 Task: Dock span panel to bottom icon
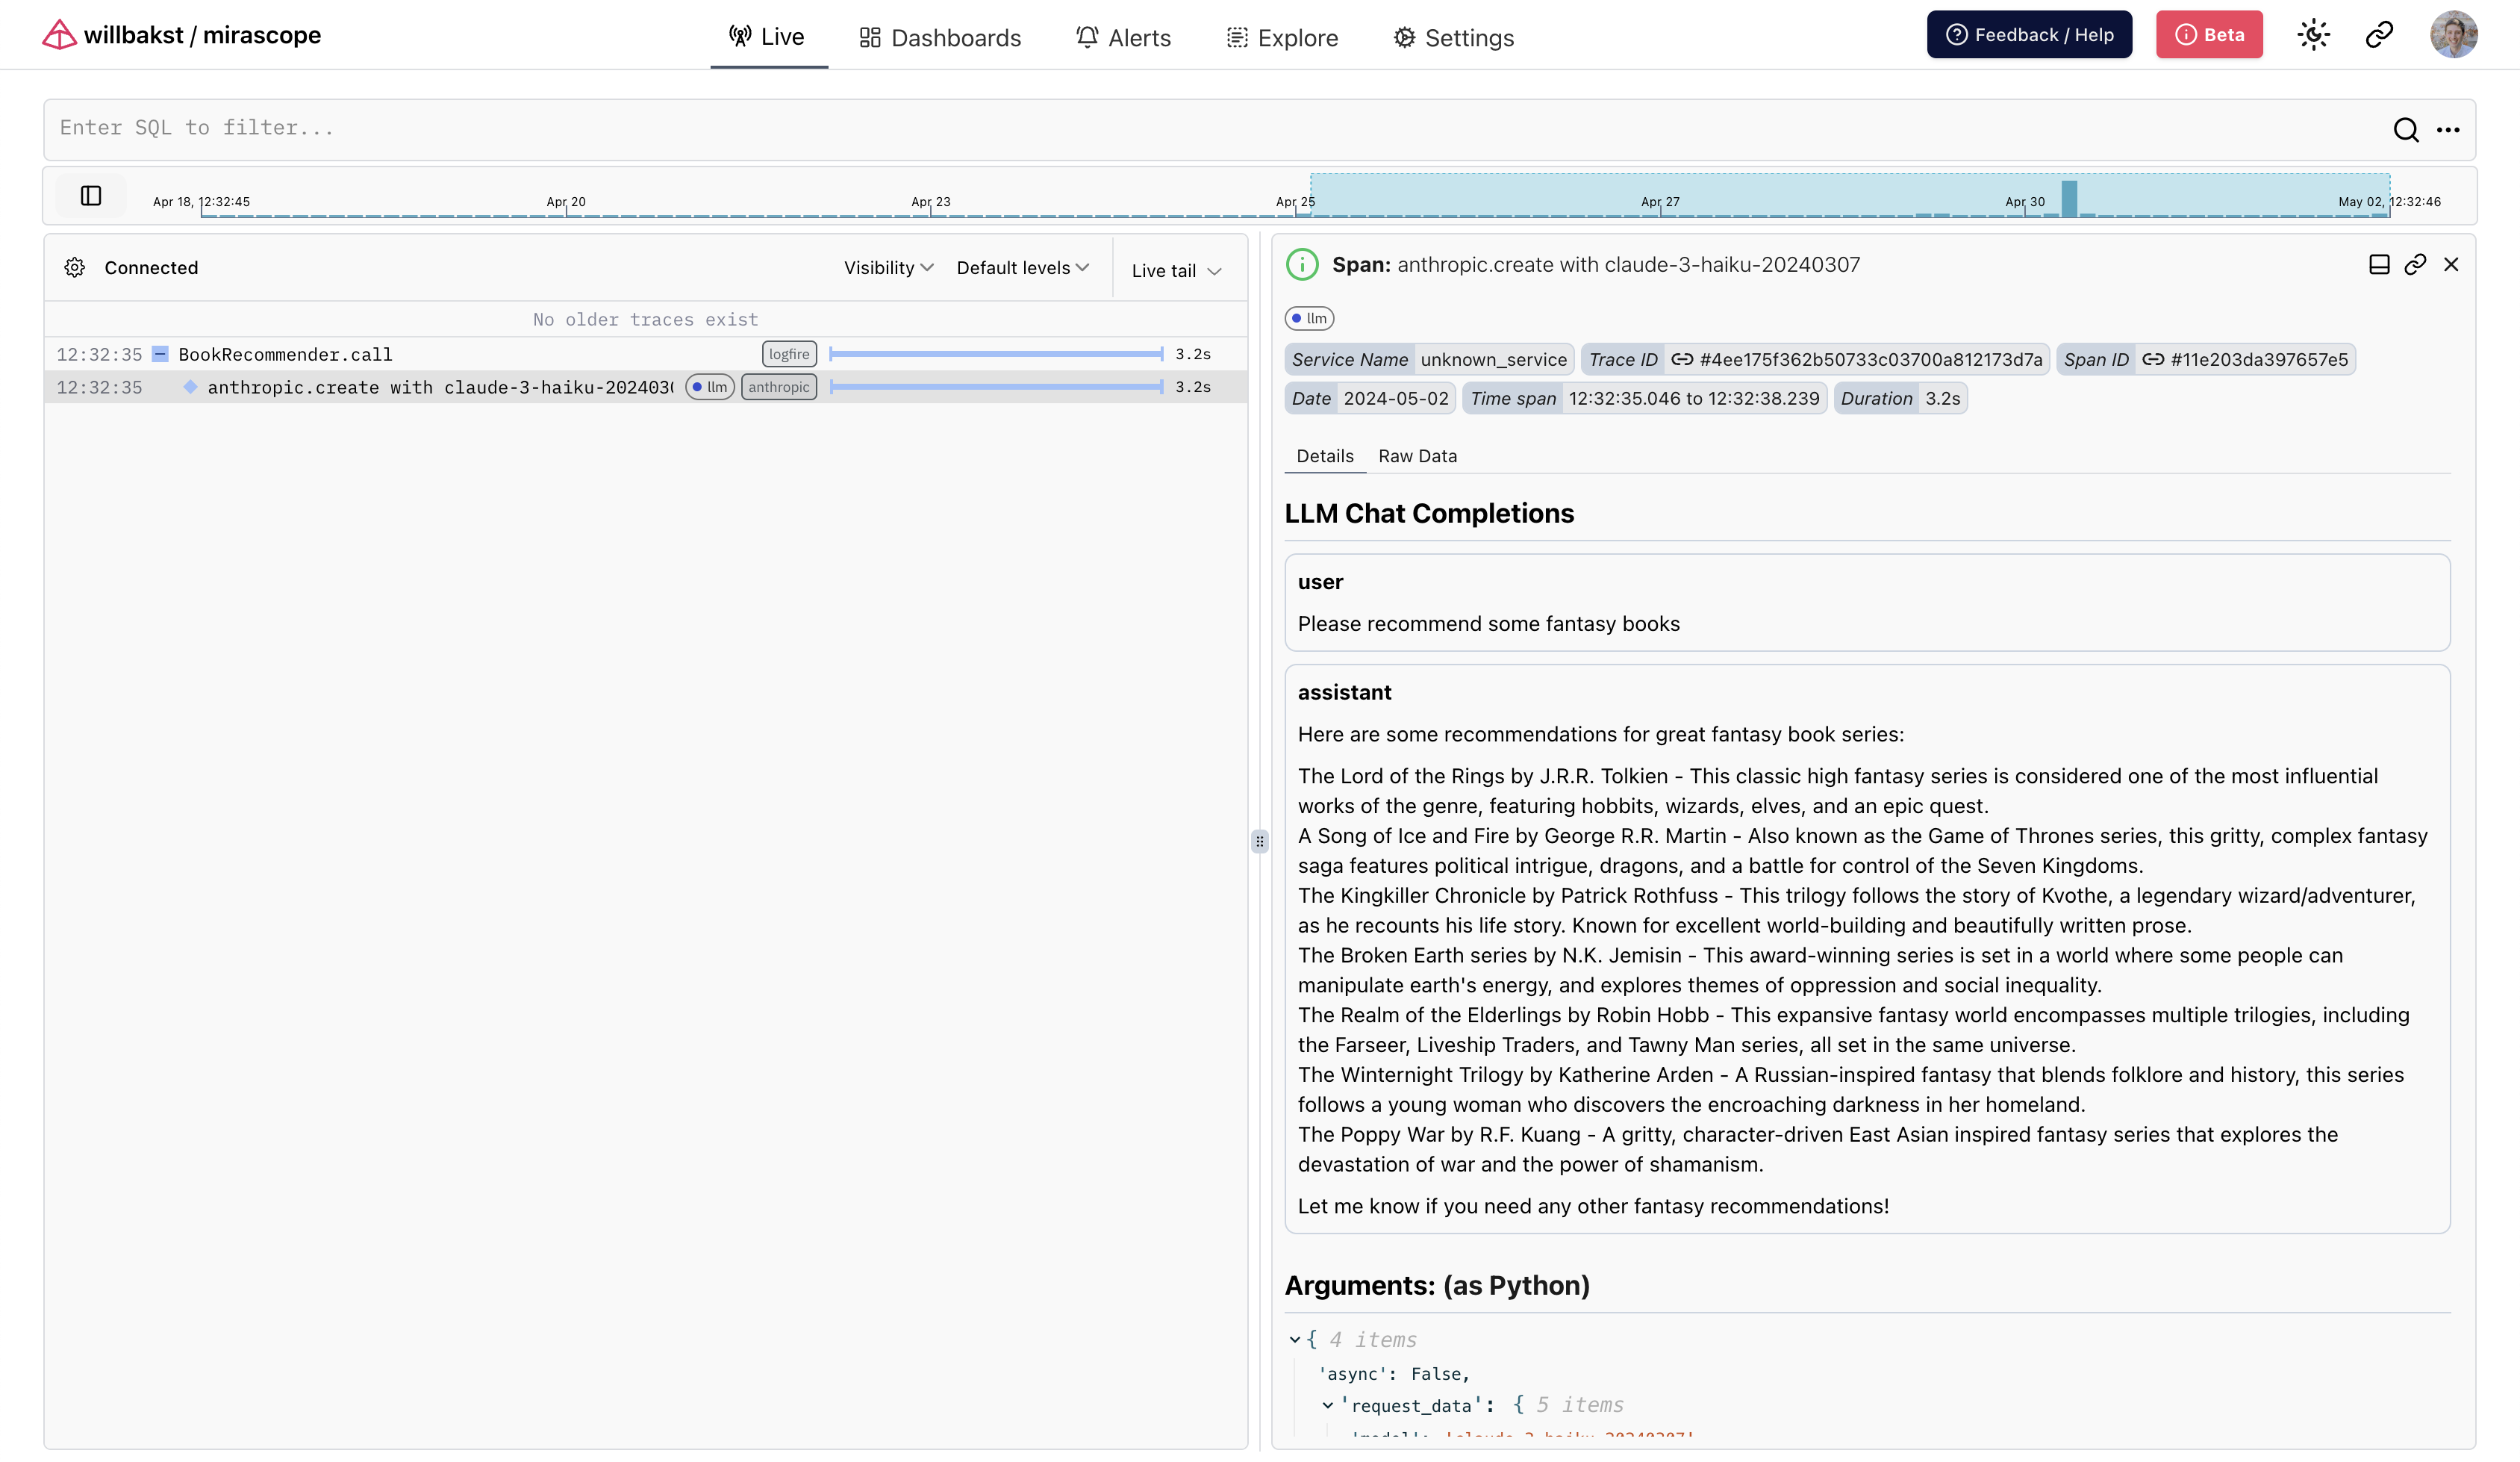tap(2379, 265)
